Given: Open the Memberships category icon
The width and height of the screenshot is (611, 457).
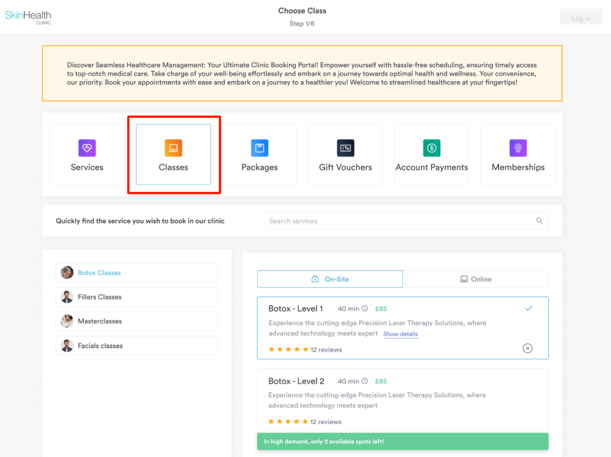Looking at the screenshot, I should (517, 149).
